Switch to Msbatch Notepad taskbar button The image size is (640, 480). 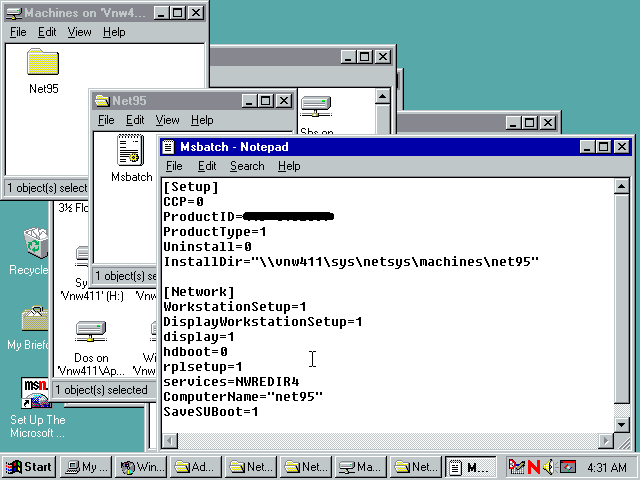tap(471, 467)
